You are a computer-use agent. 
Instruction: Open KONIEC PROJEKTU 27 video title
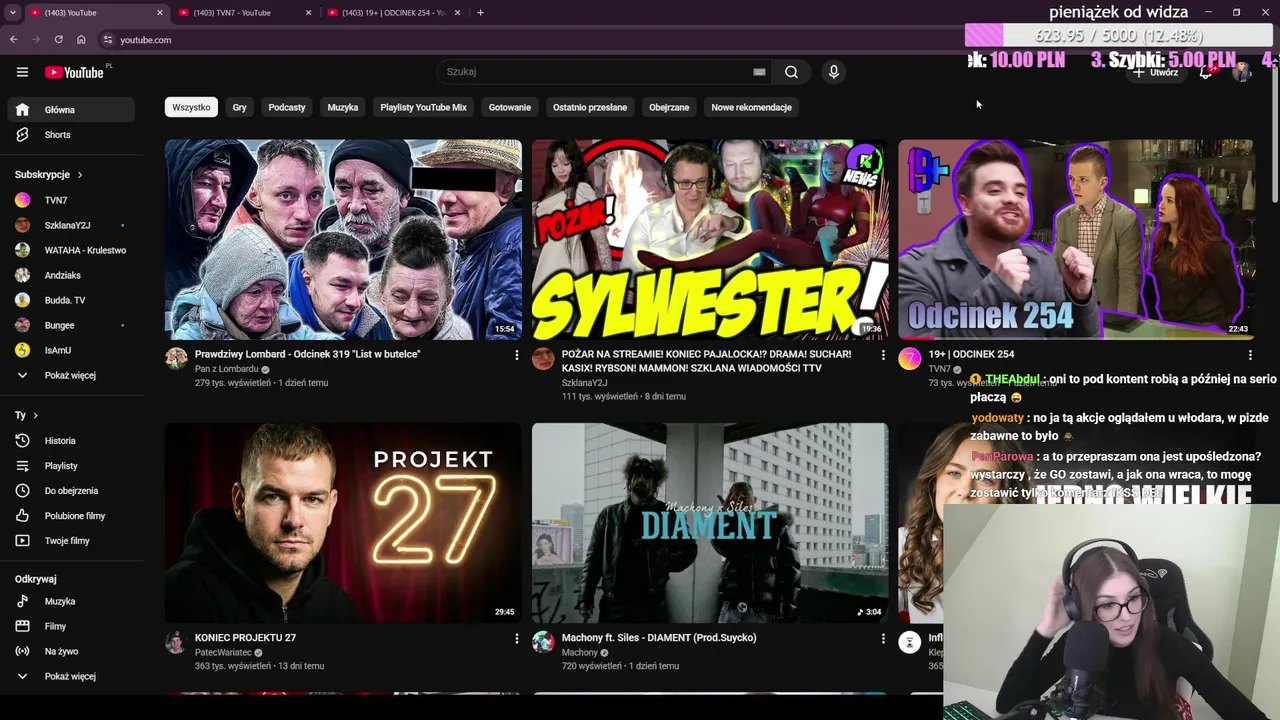245,638
